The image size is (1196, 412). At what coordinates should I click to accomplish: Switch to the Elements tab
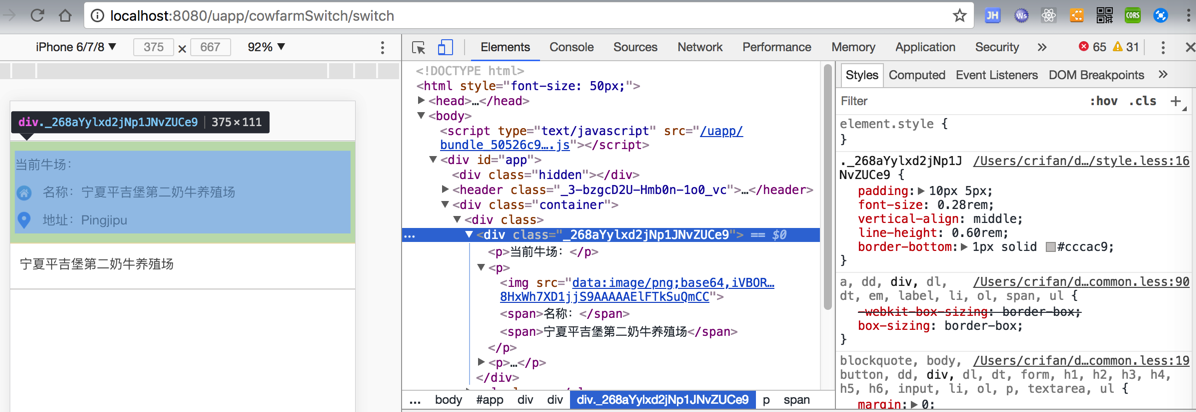[x=505, y=47]
